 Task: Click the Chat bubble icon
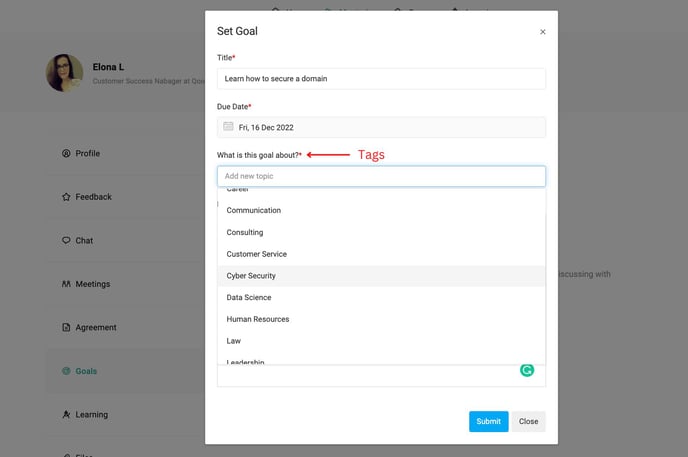click(66, 241)
